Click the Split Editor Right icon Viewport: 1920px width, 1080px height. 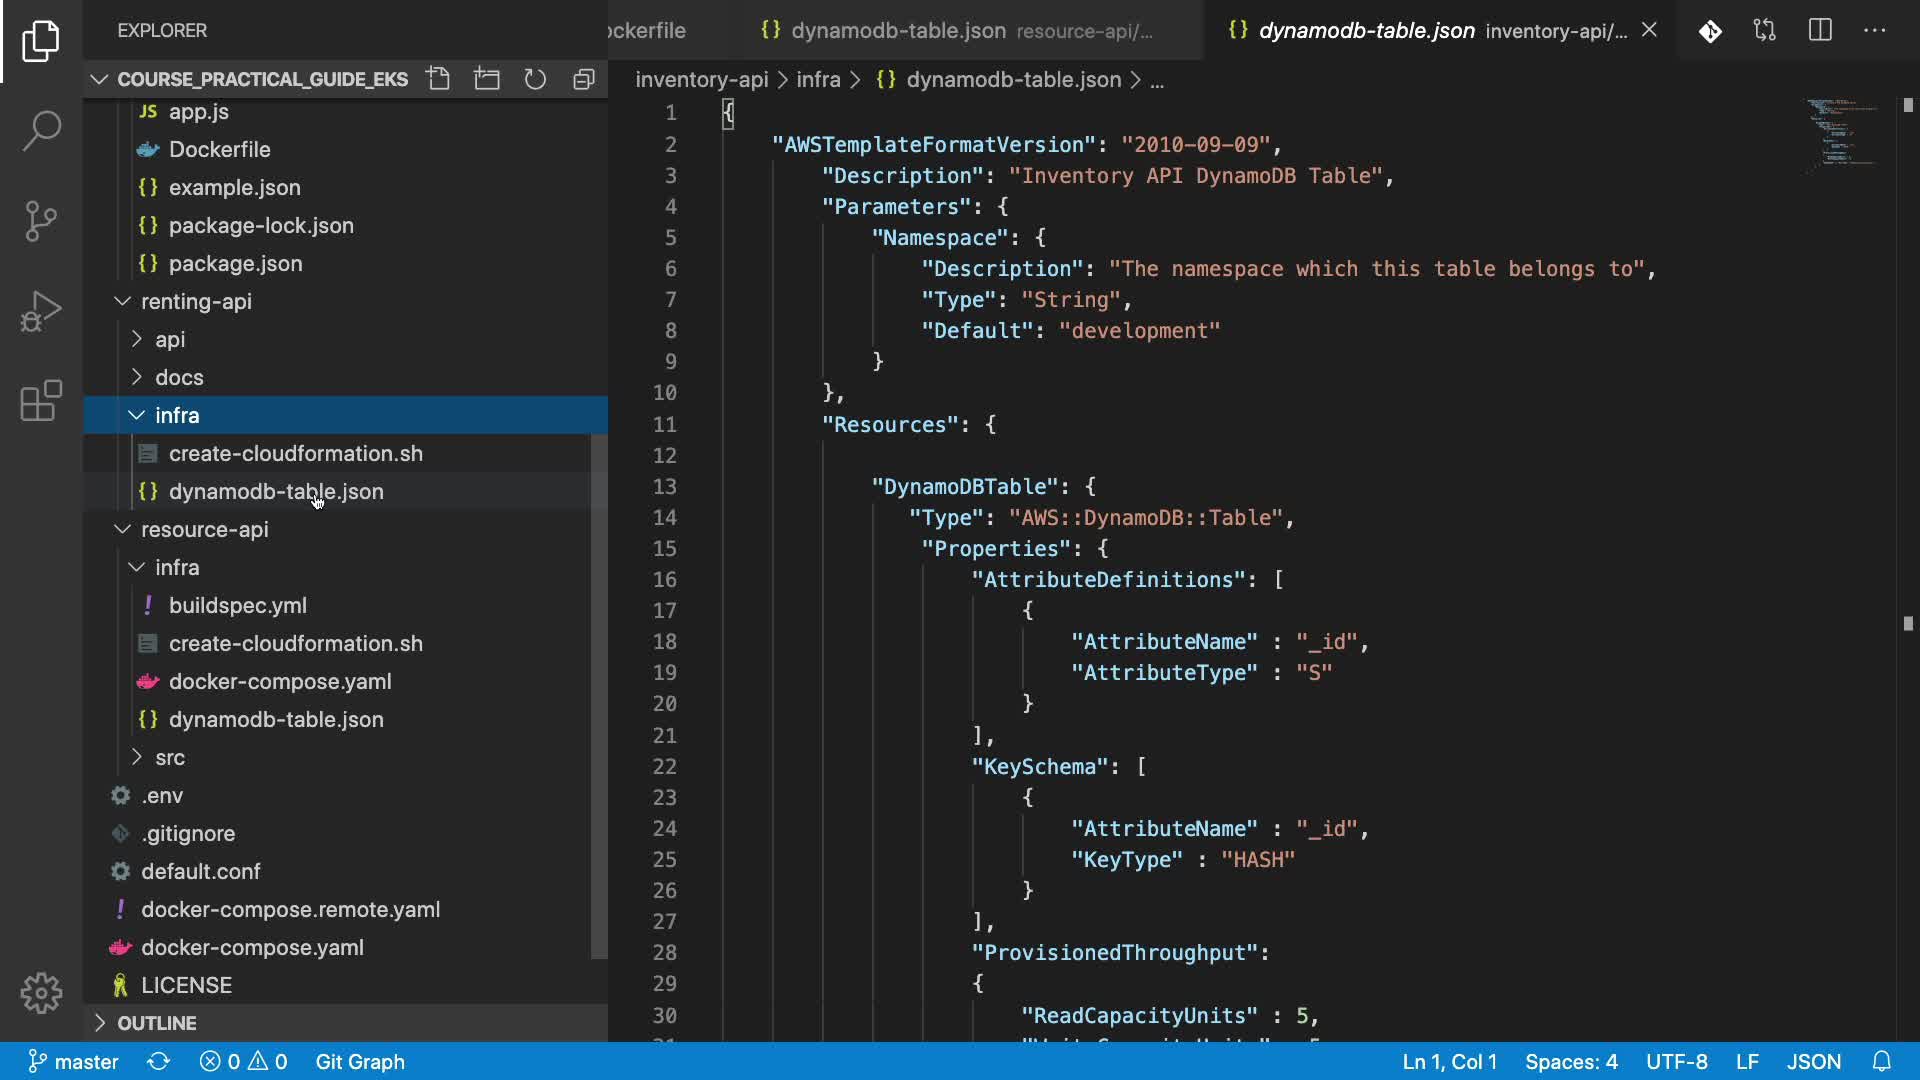pyautogui.click(x=1820, y=30)
